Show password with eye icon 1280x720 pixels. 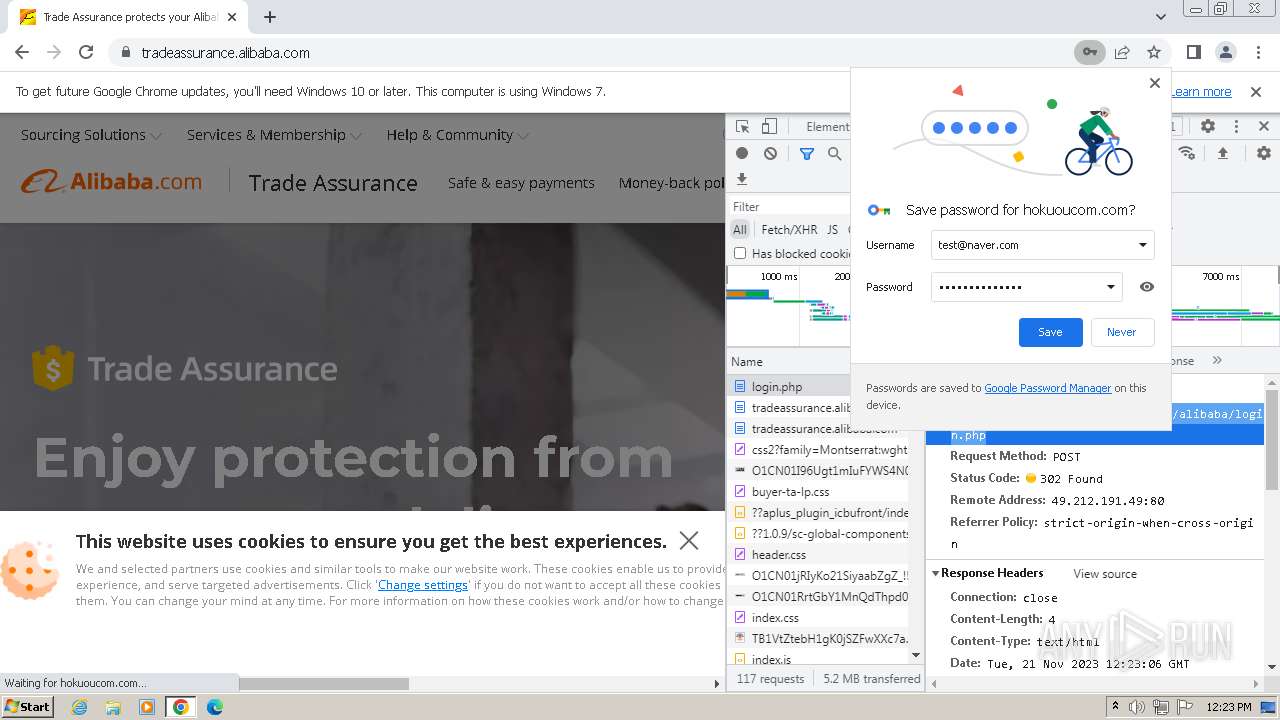click(x=1147, y=287)
